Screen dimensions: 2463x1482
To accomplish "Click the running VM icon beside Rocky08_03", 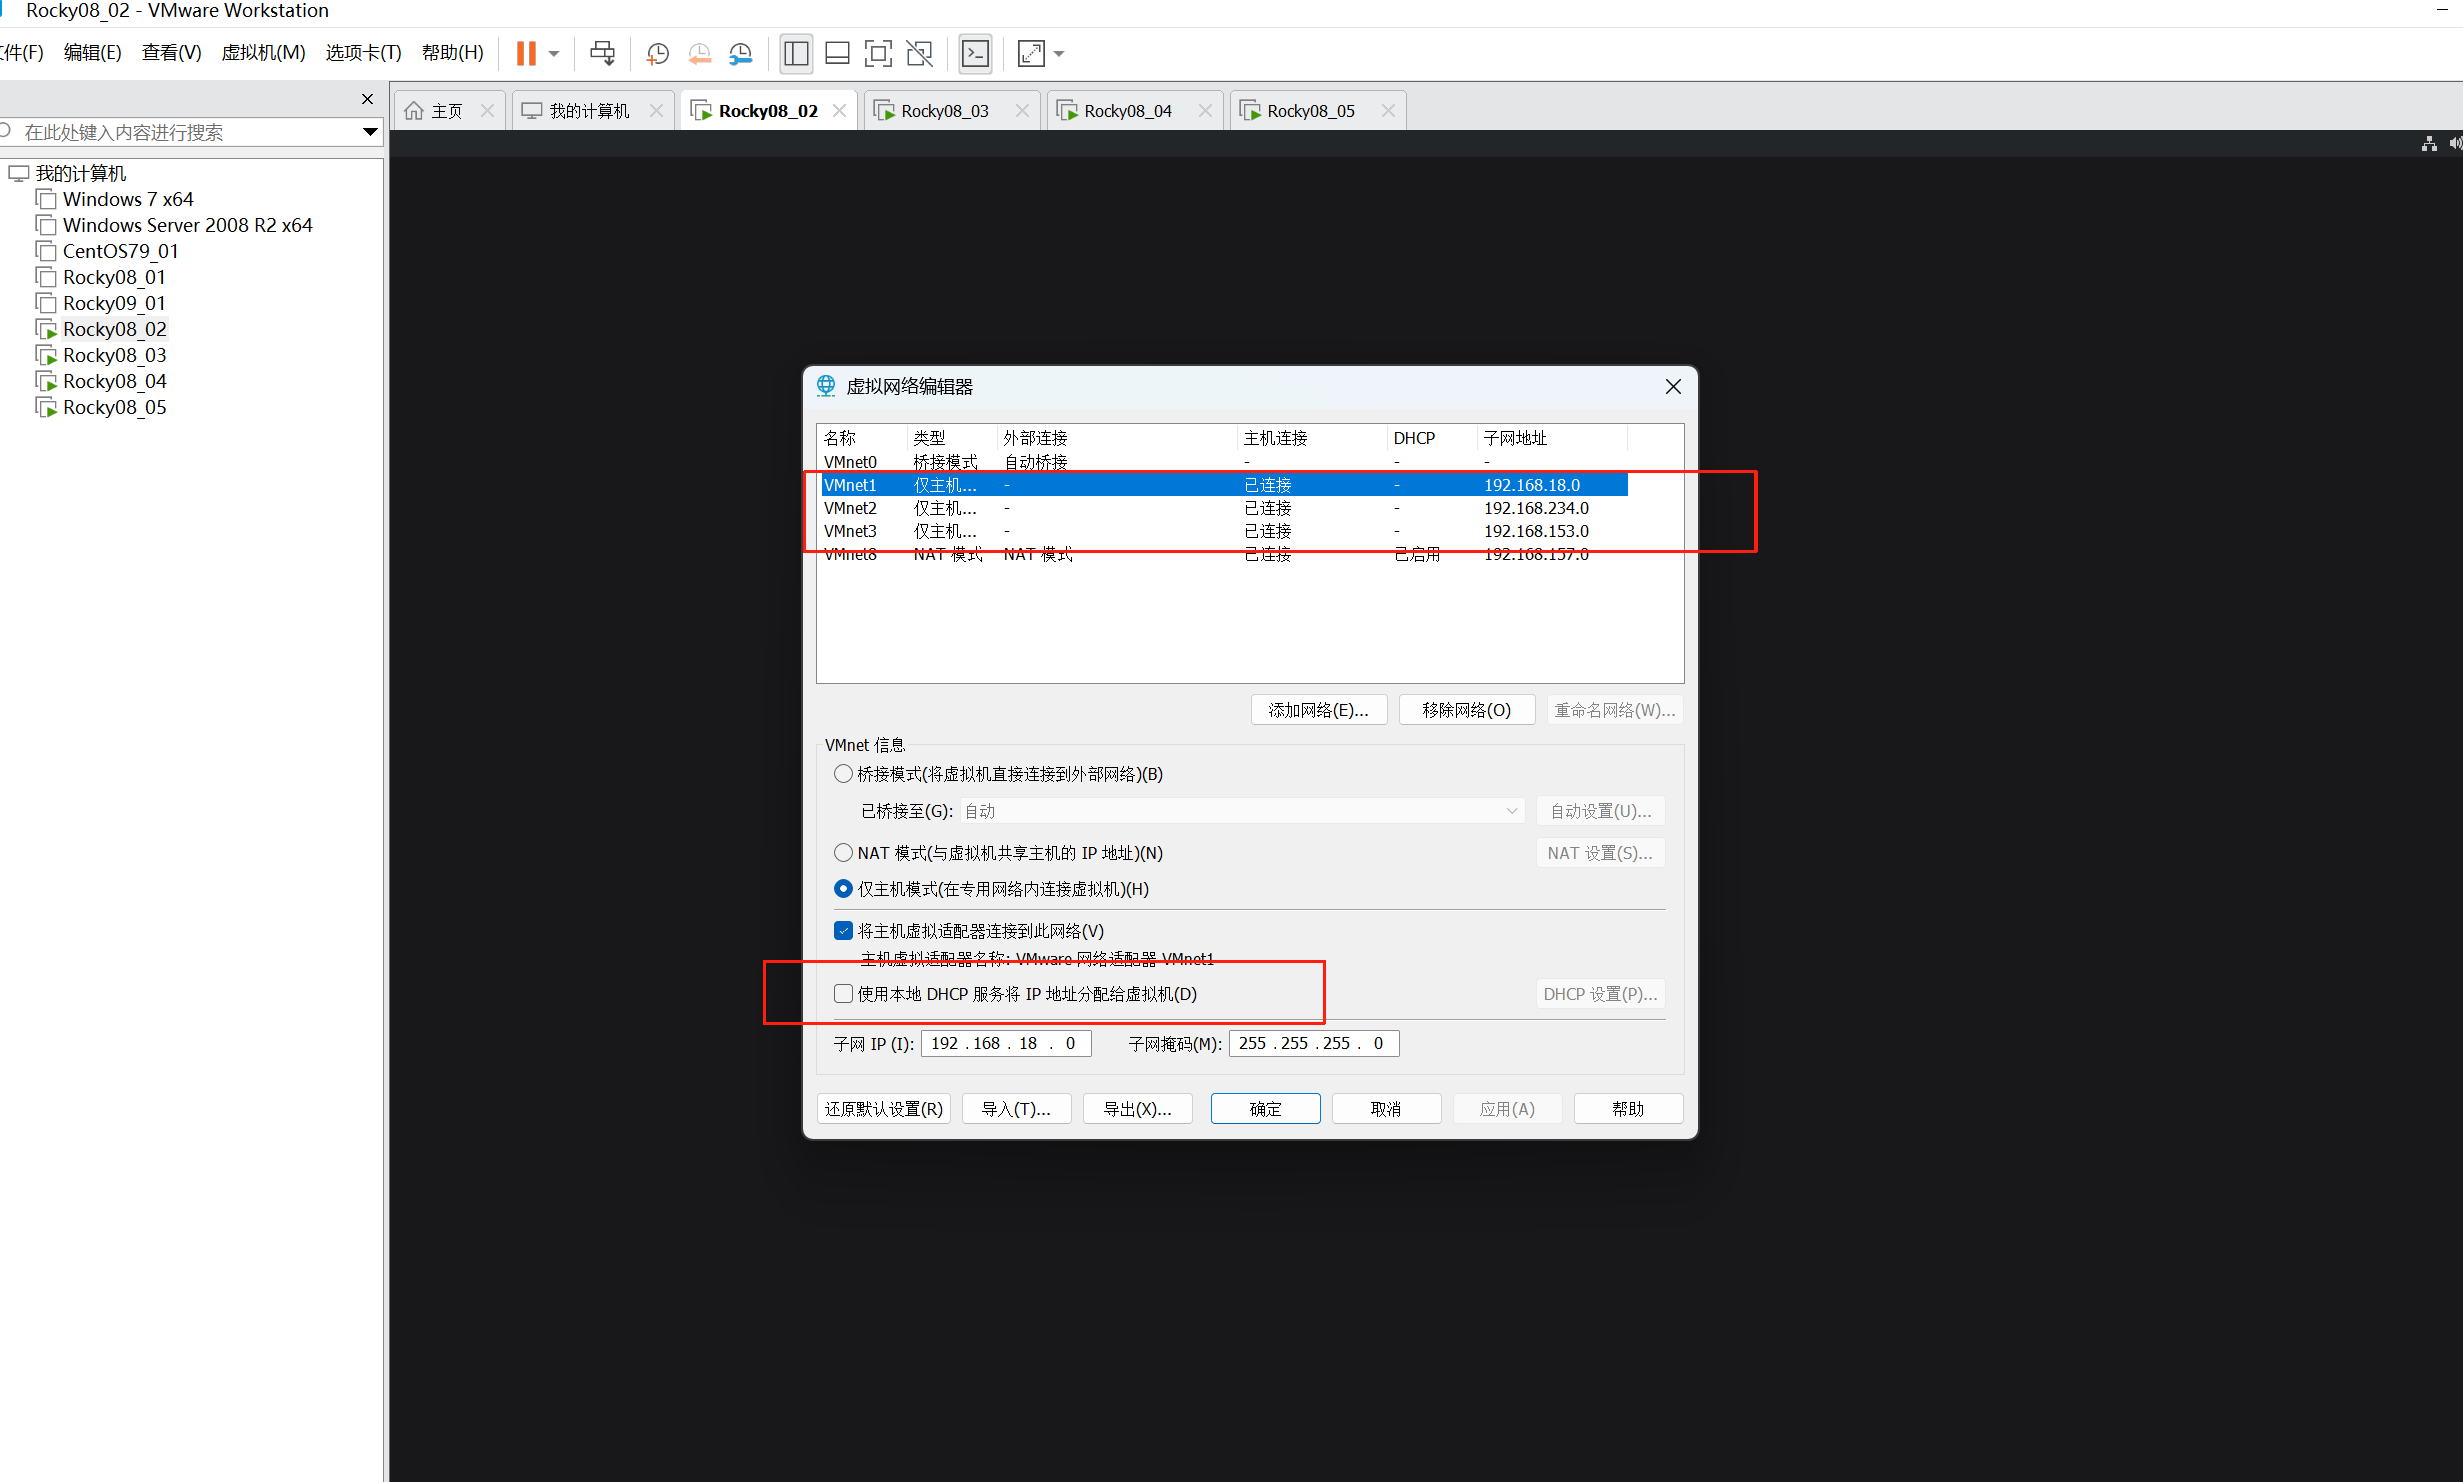I will coord(46,355).
